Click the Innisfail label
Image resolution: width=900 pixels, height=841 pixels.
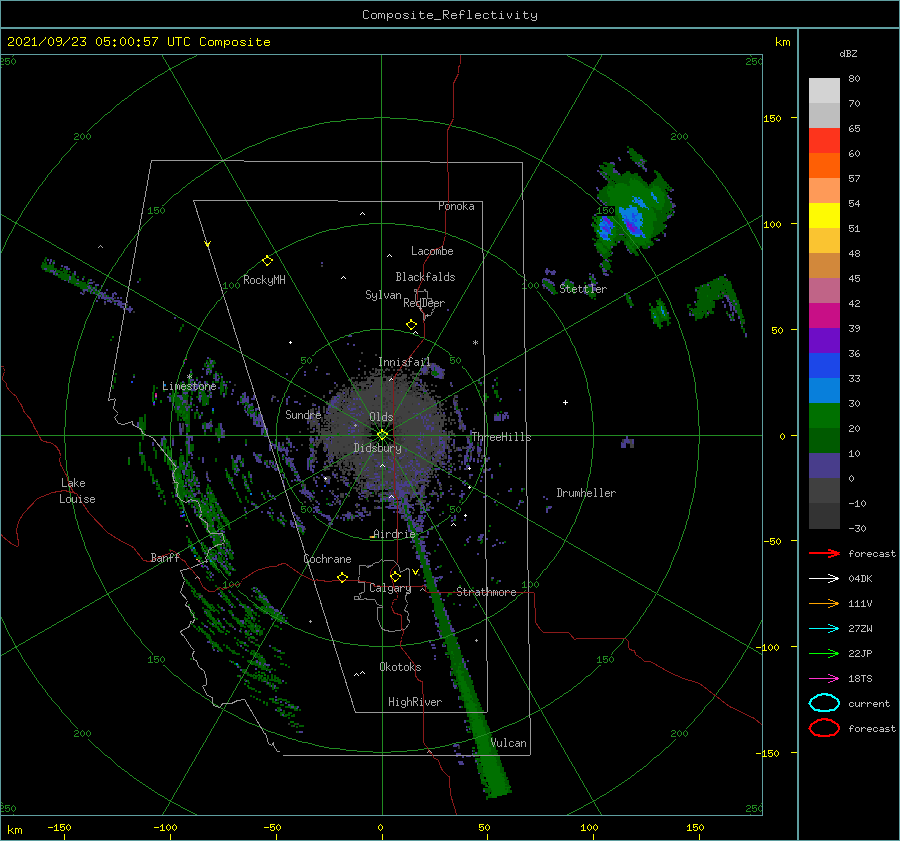tap(404, 362)
